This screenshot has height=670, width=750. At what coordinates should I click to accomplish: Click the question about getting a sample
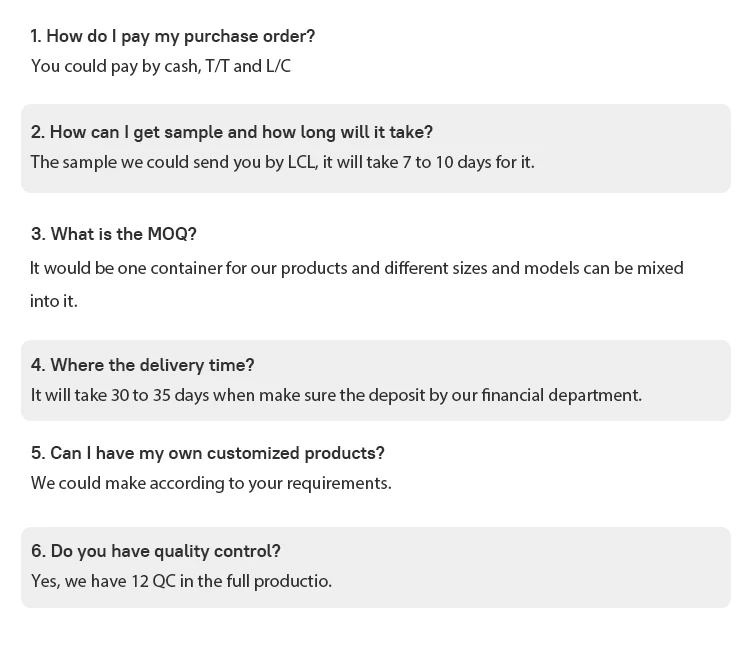click(232, 132)
